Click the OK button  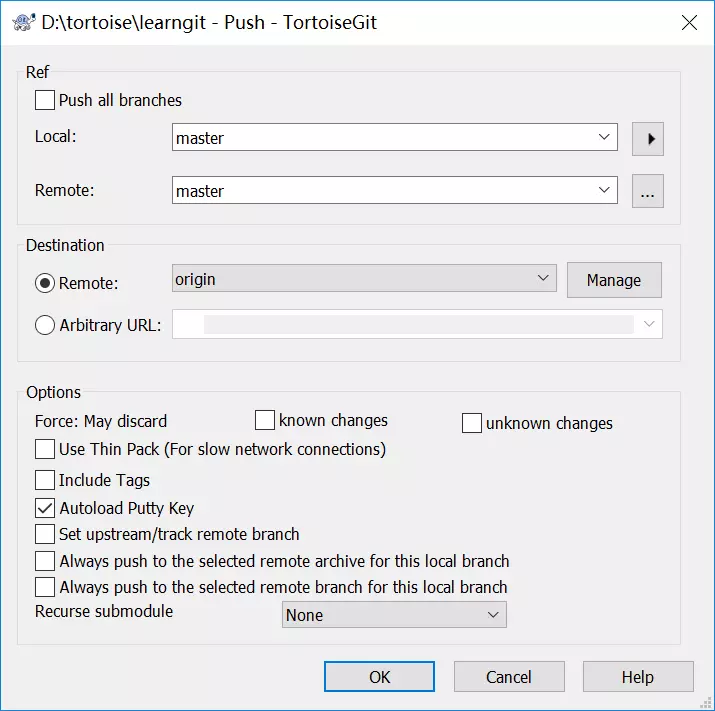tap(379, 677)
